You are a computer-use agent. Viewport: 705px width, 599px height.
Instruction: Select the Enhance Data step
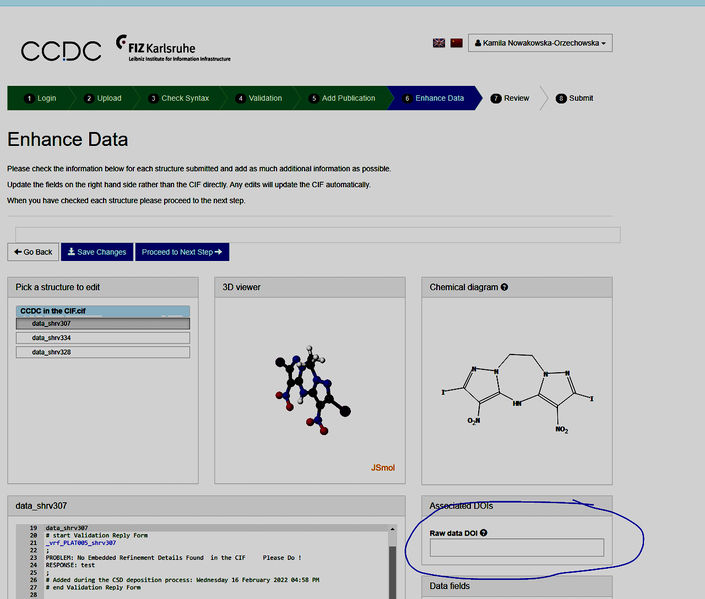[x=434, y=98]
